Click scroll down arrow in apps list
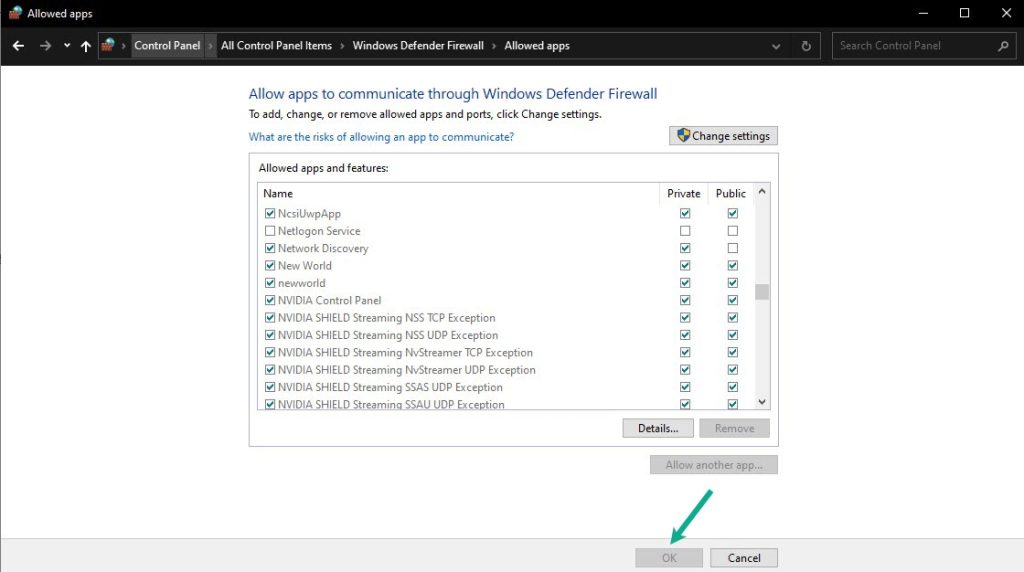 [x=761, y=402]
